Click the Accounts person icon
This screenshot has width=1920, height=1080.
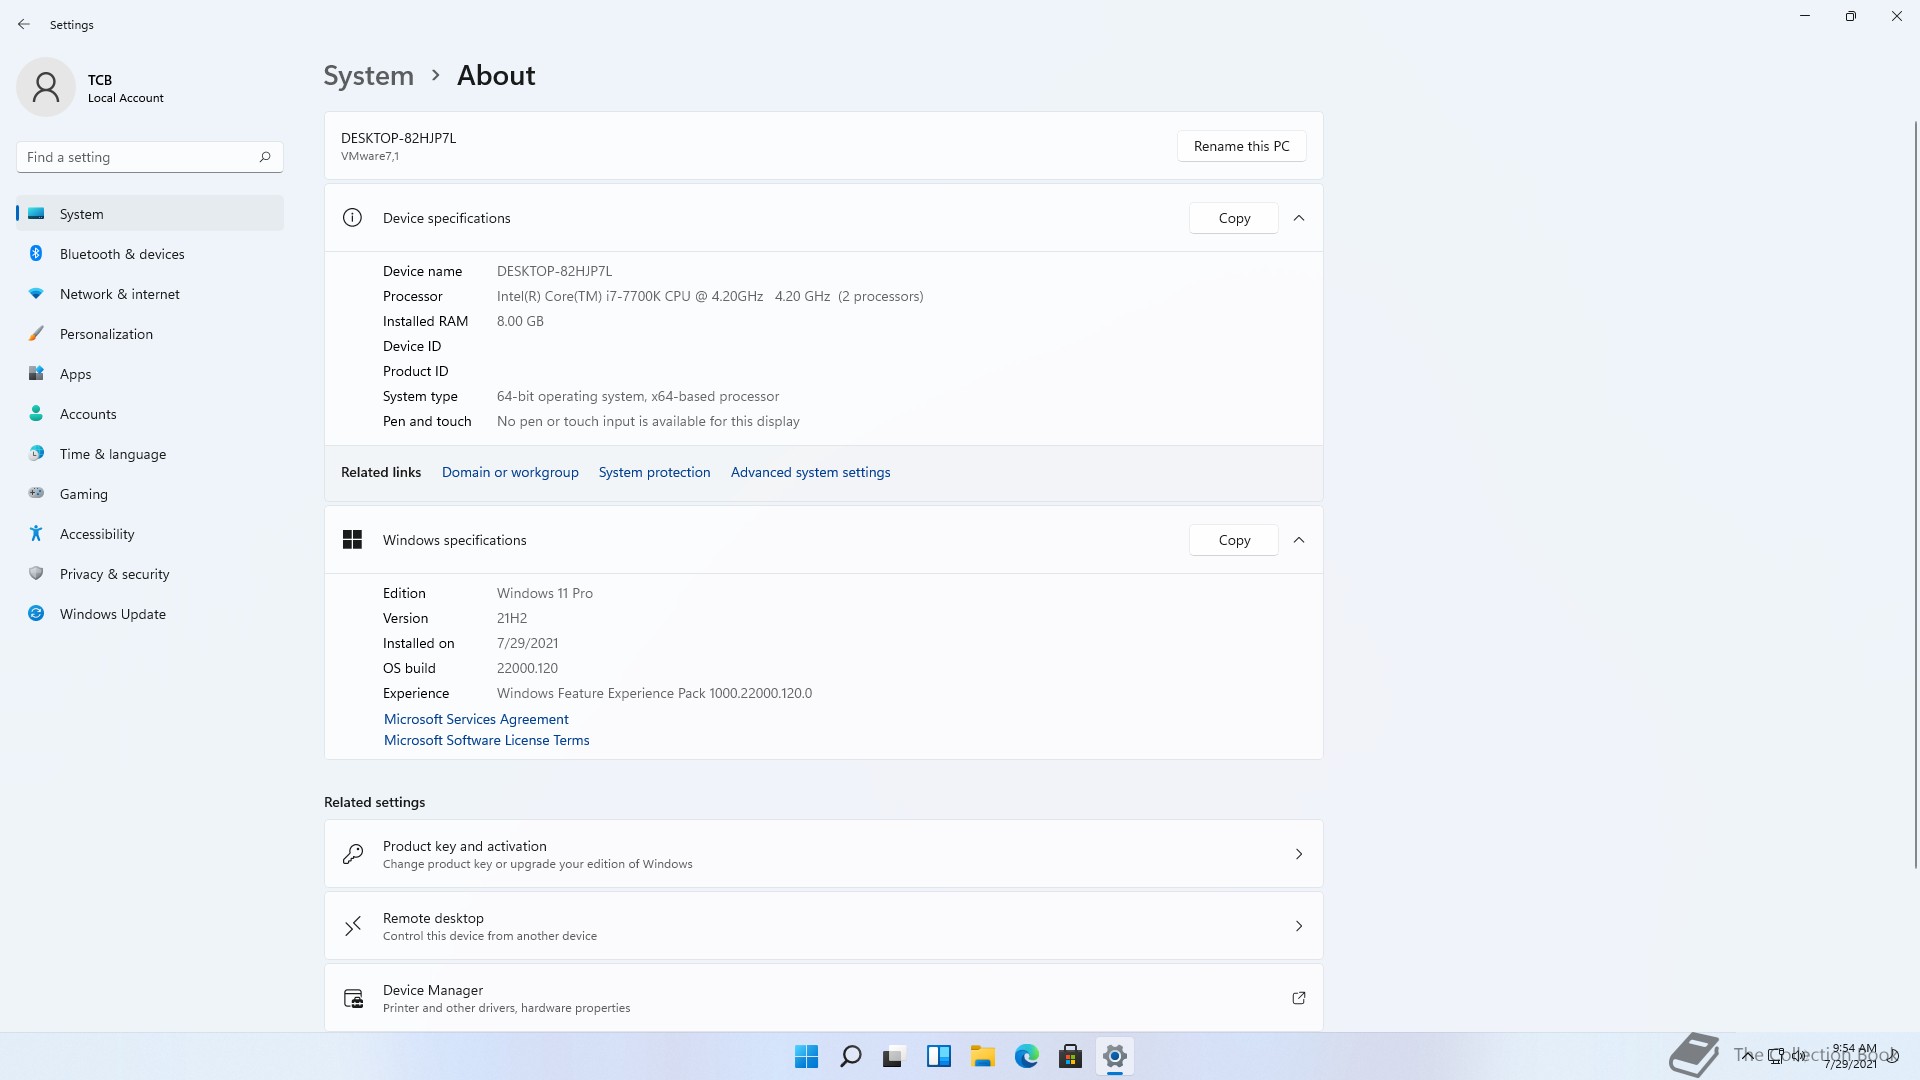(x=36, y=414)
